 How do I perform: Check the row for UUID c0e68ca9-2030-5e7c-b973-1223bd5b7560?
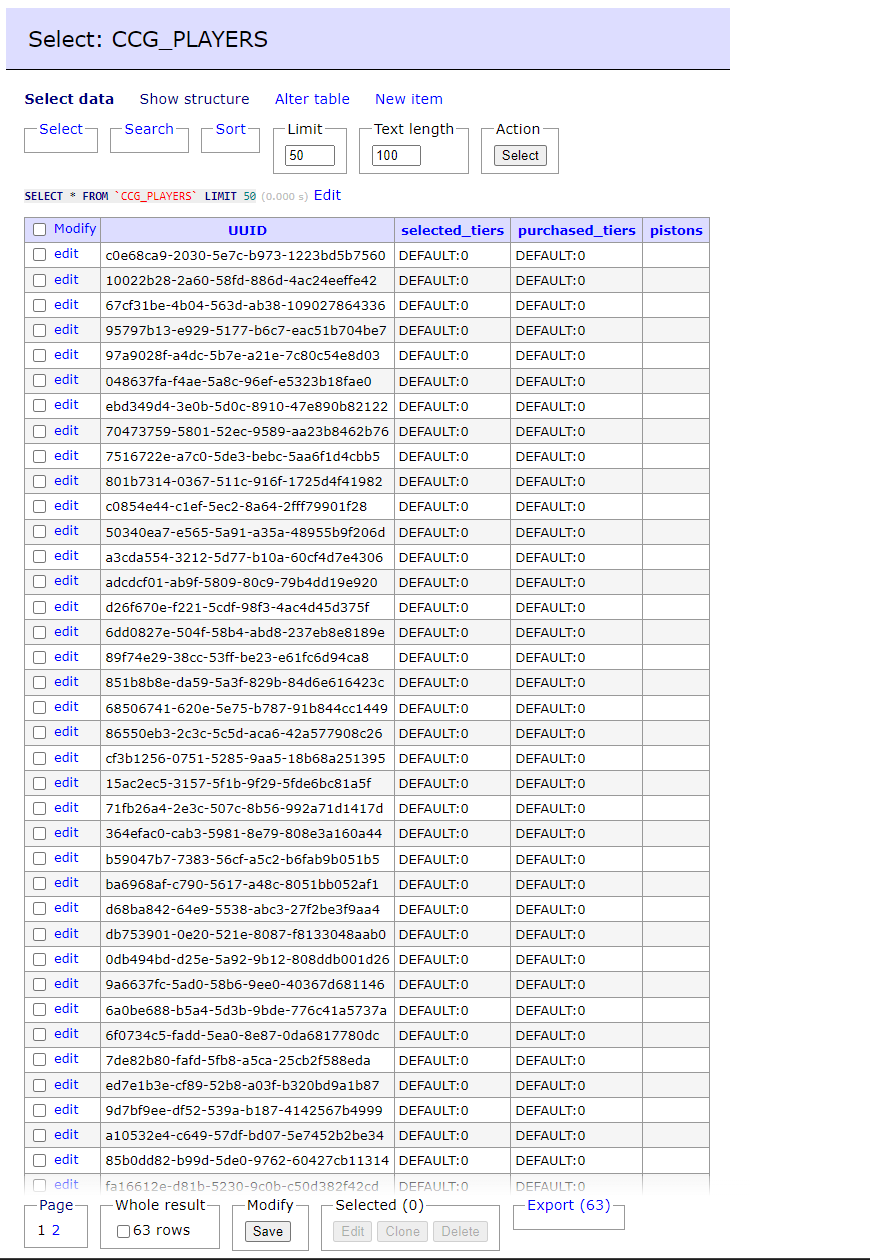tap(40, 255)
